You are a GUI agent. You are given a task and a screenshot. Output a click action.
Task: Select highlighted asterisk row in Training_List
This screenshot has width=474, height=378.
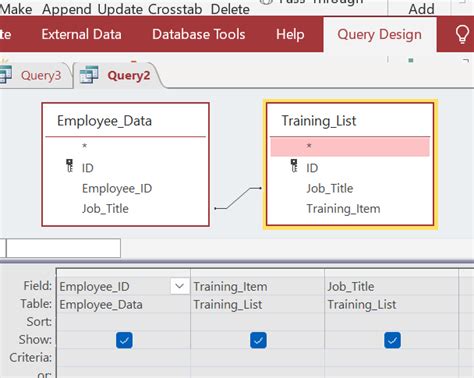(350, 146)
